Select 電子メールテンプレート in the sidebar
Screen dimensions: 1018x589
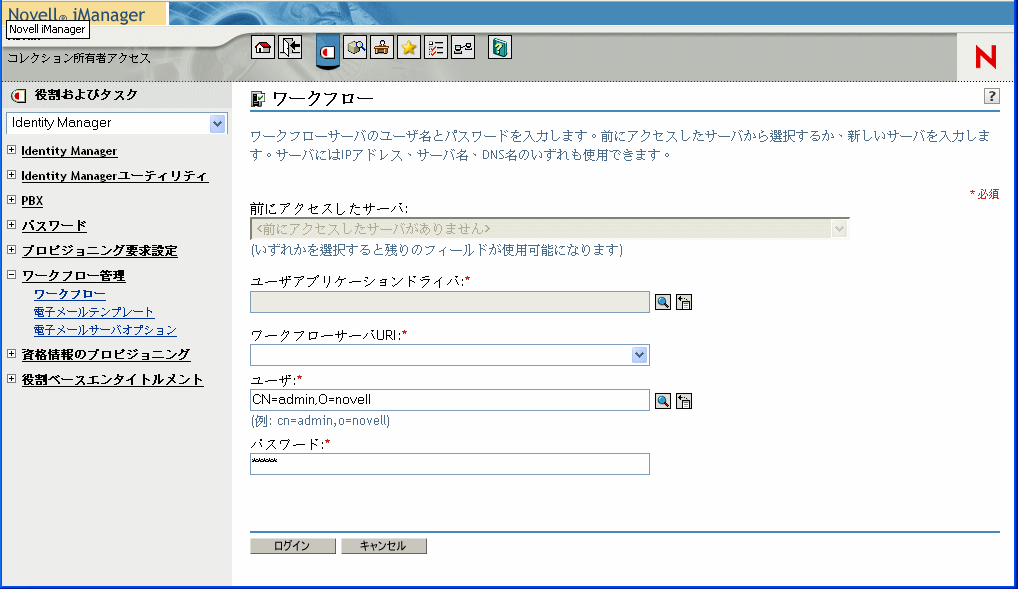[x=94, y=312]
